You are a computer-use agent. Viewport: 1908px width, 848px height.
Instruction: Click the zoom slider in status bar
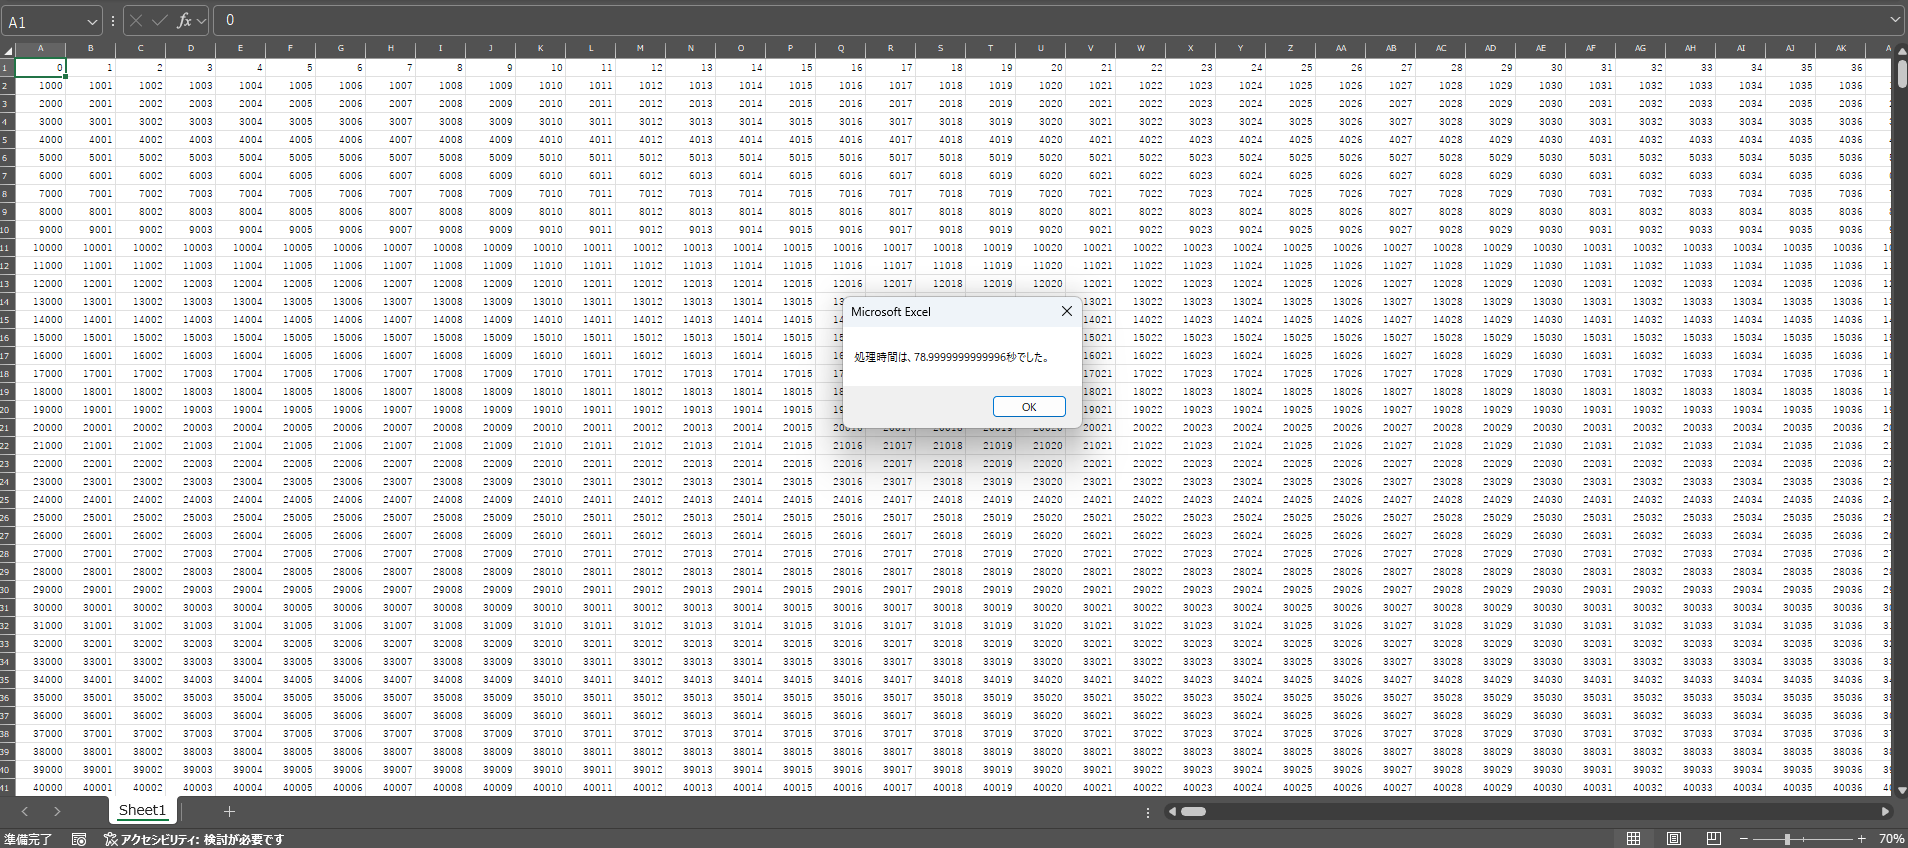click(1787, 839)
